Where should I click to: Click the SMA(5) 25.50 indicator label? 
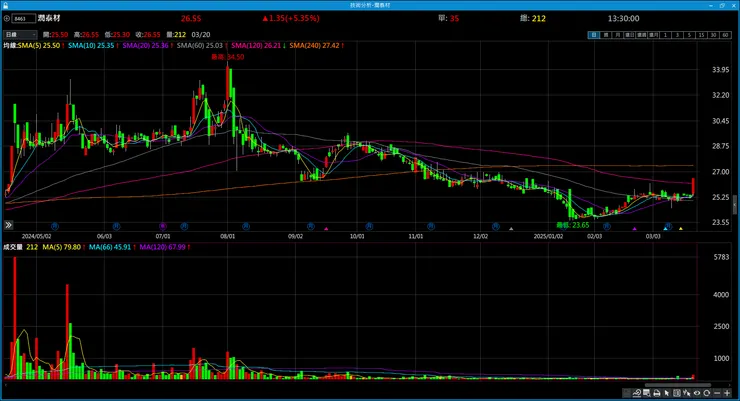(x=39, y=46)
